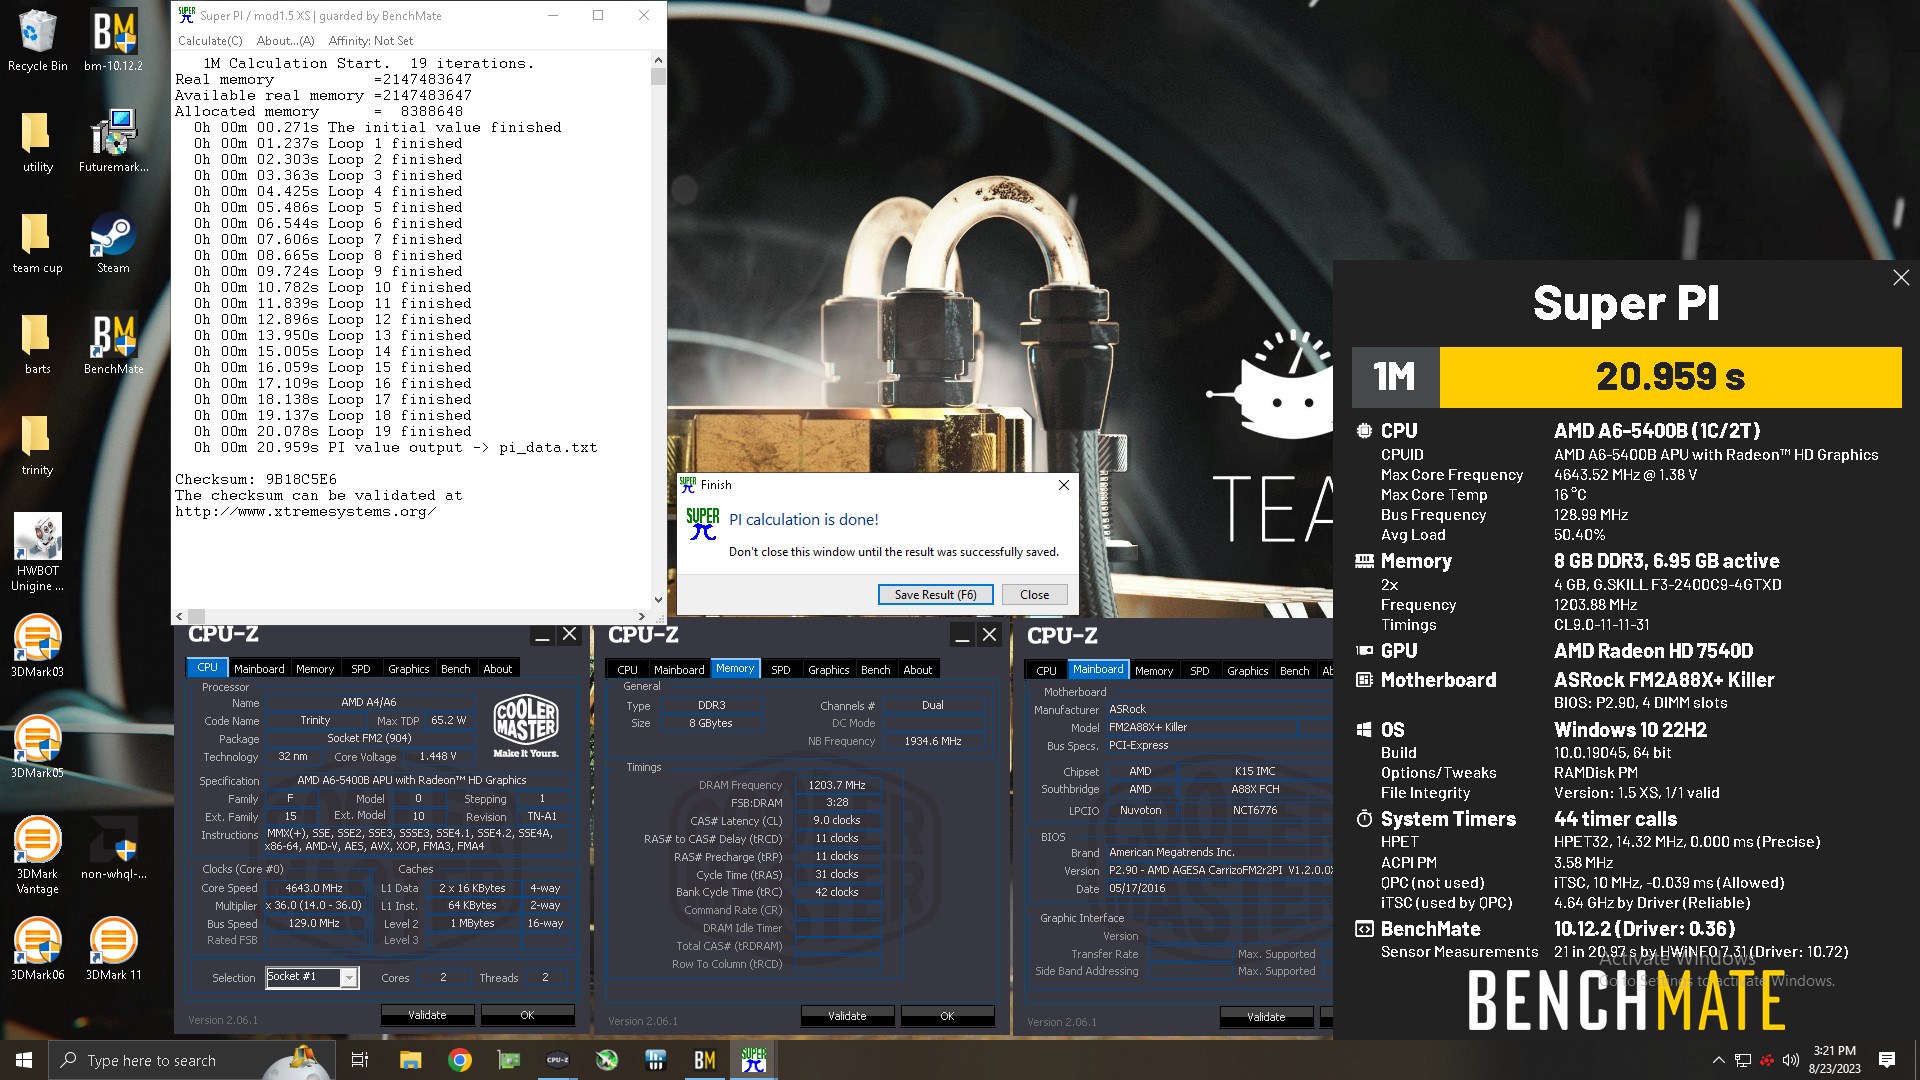Click the Affinity: Not Set menu item
The image size is (1920, 1080).
(370, 41)
